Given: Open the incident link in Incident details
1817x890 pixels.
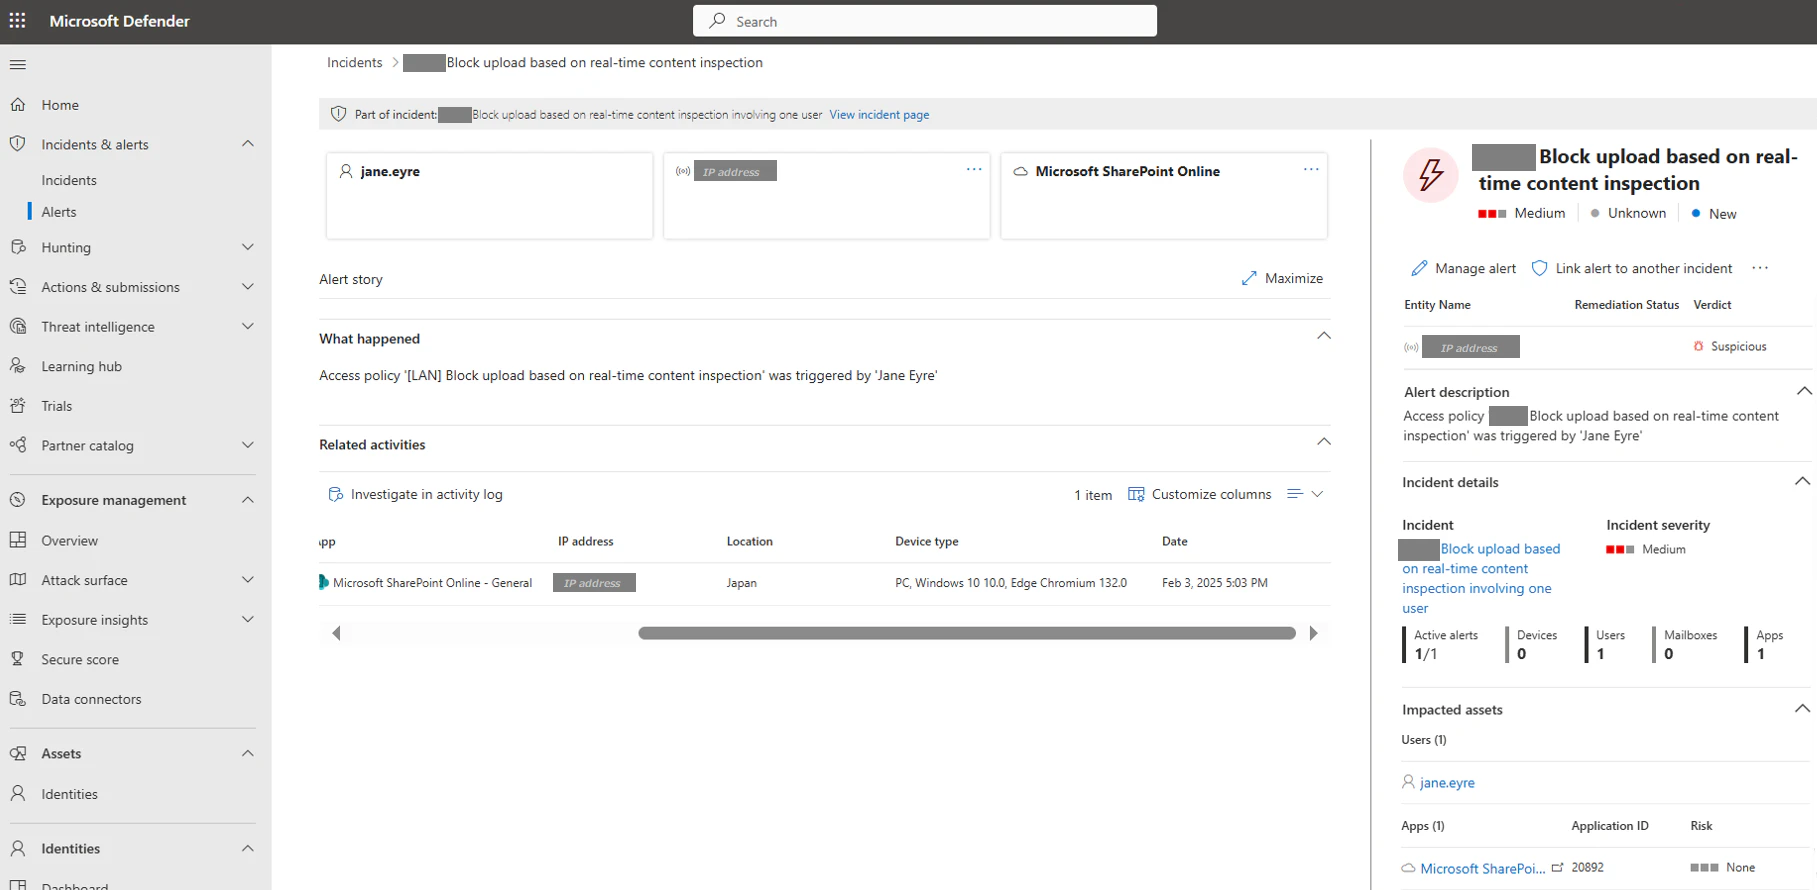Looking at the screenshot, I should 1480,578.
